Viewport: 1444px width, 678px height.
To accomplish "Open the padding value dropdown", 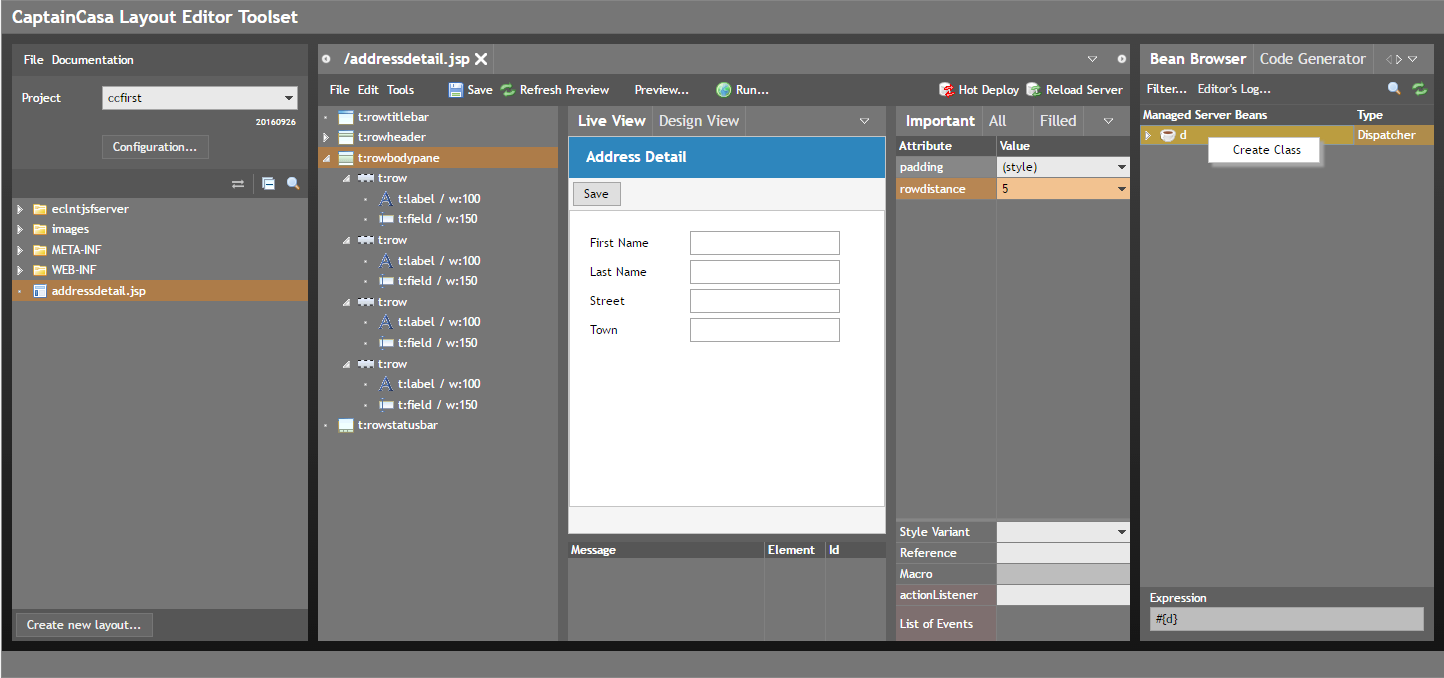I will pyautogui.click(x=1121, y=167).
